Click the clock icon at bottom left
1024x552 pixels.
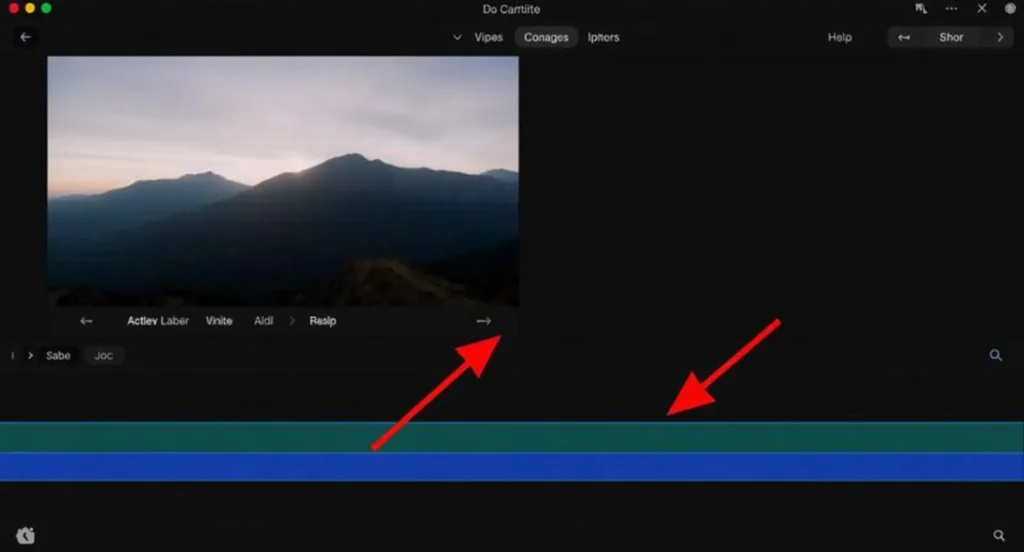pyautogui.click(x=25, y=535)
